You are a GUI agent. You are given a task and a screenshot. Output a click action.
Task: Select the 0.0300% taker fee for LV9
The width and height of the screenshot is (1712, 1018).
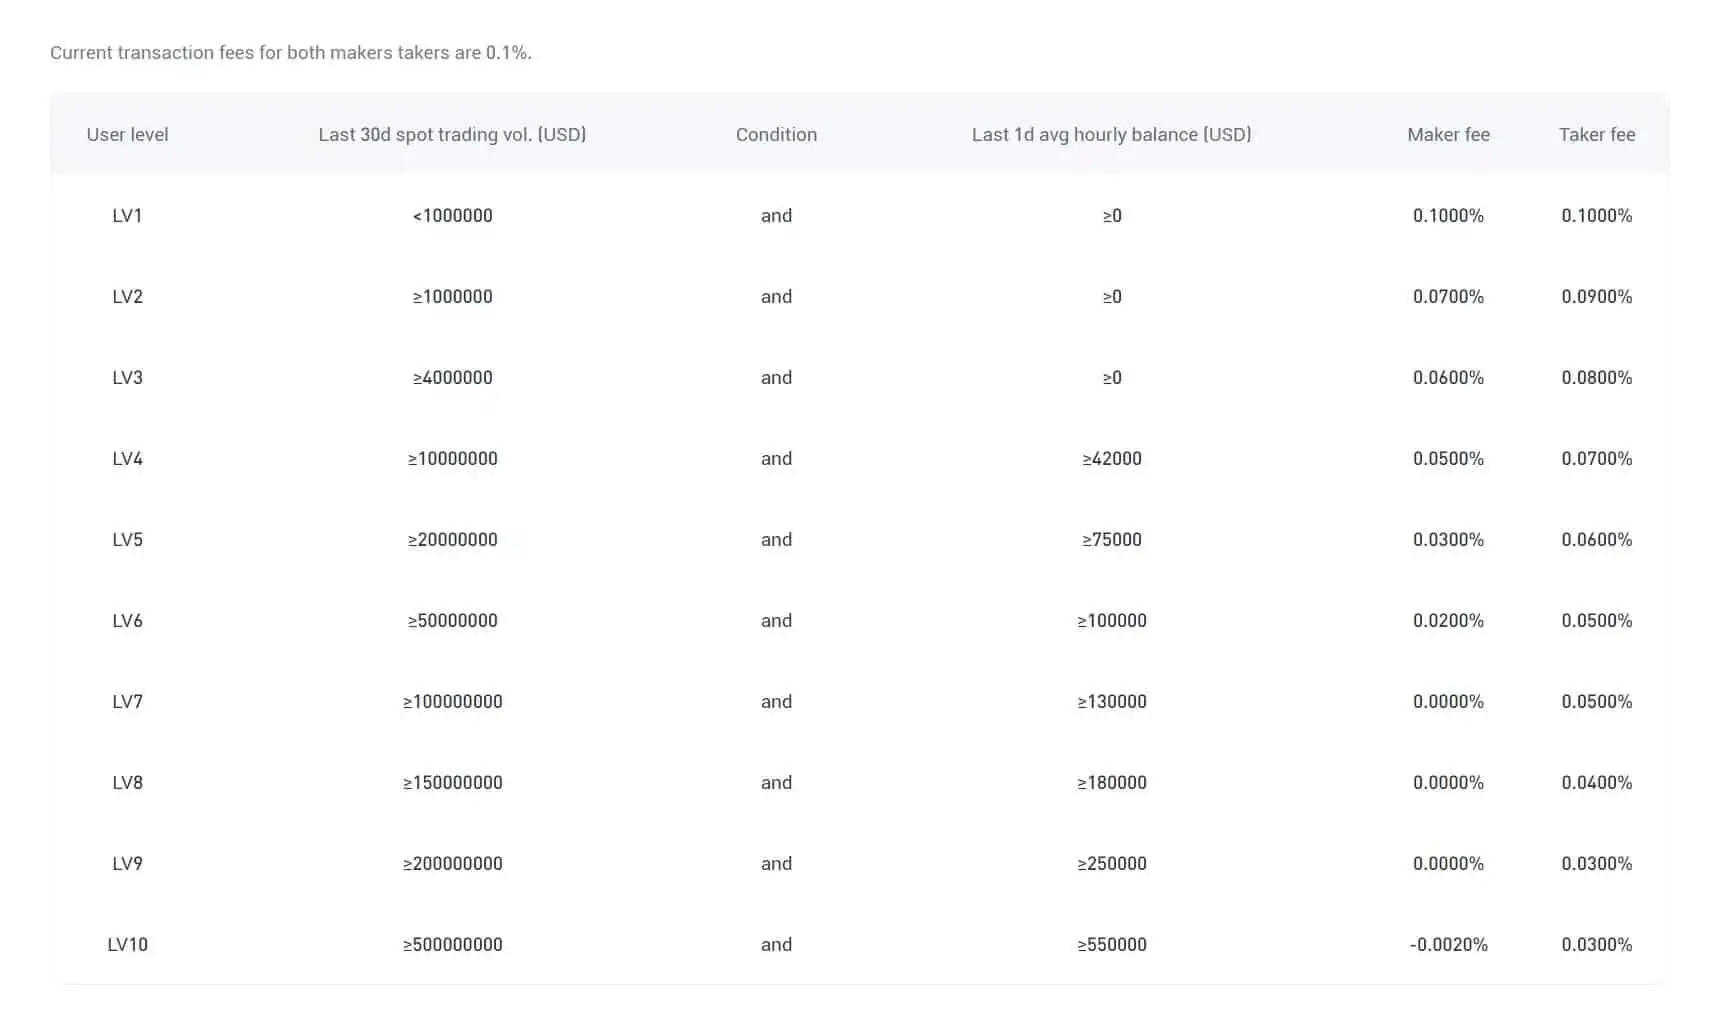click(x=1596, y=863)
